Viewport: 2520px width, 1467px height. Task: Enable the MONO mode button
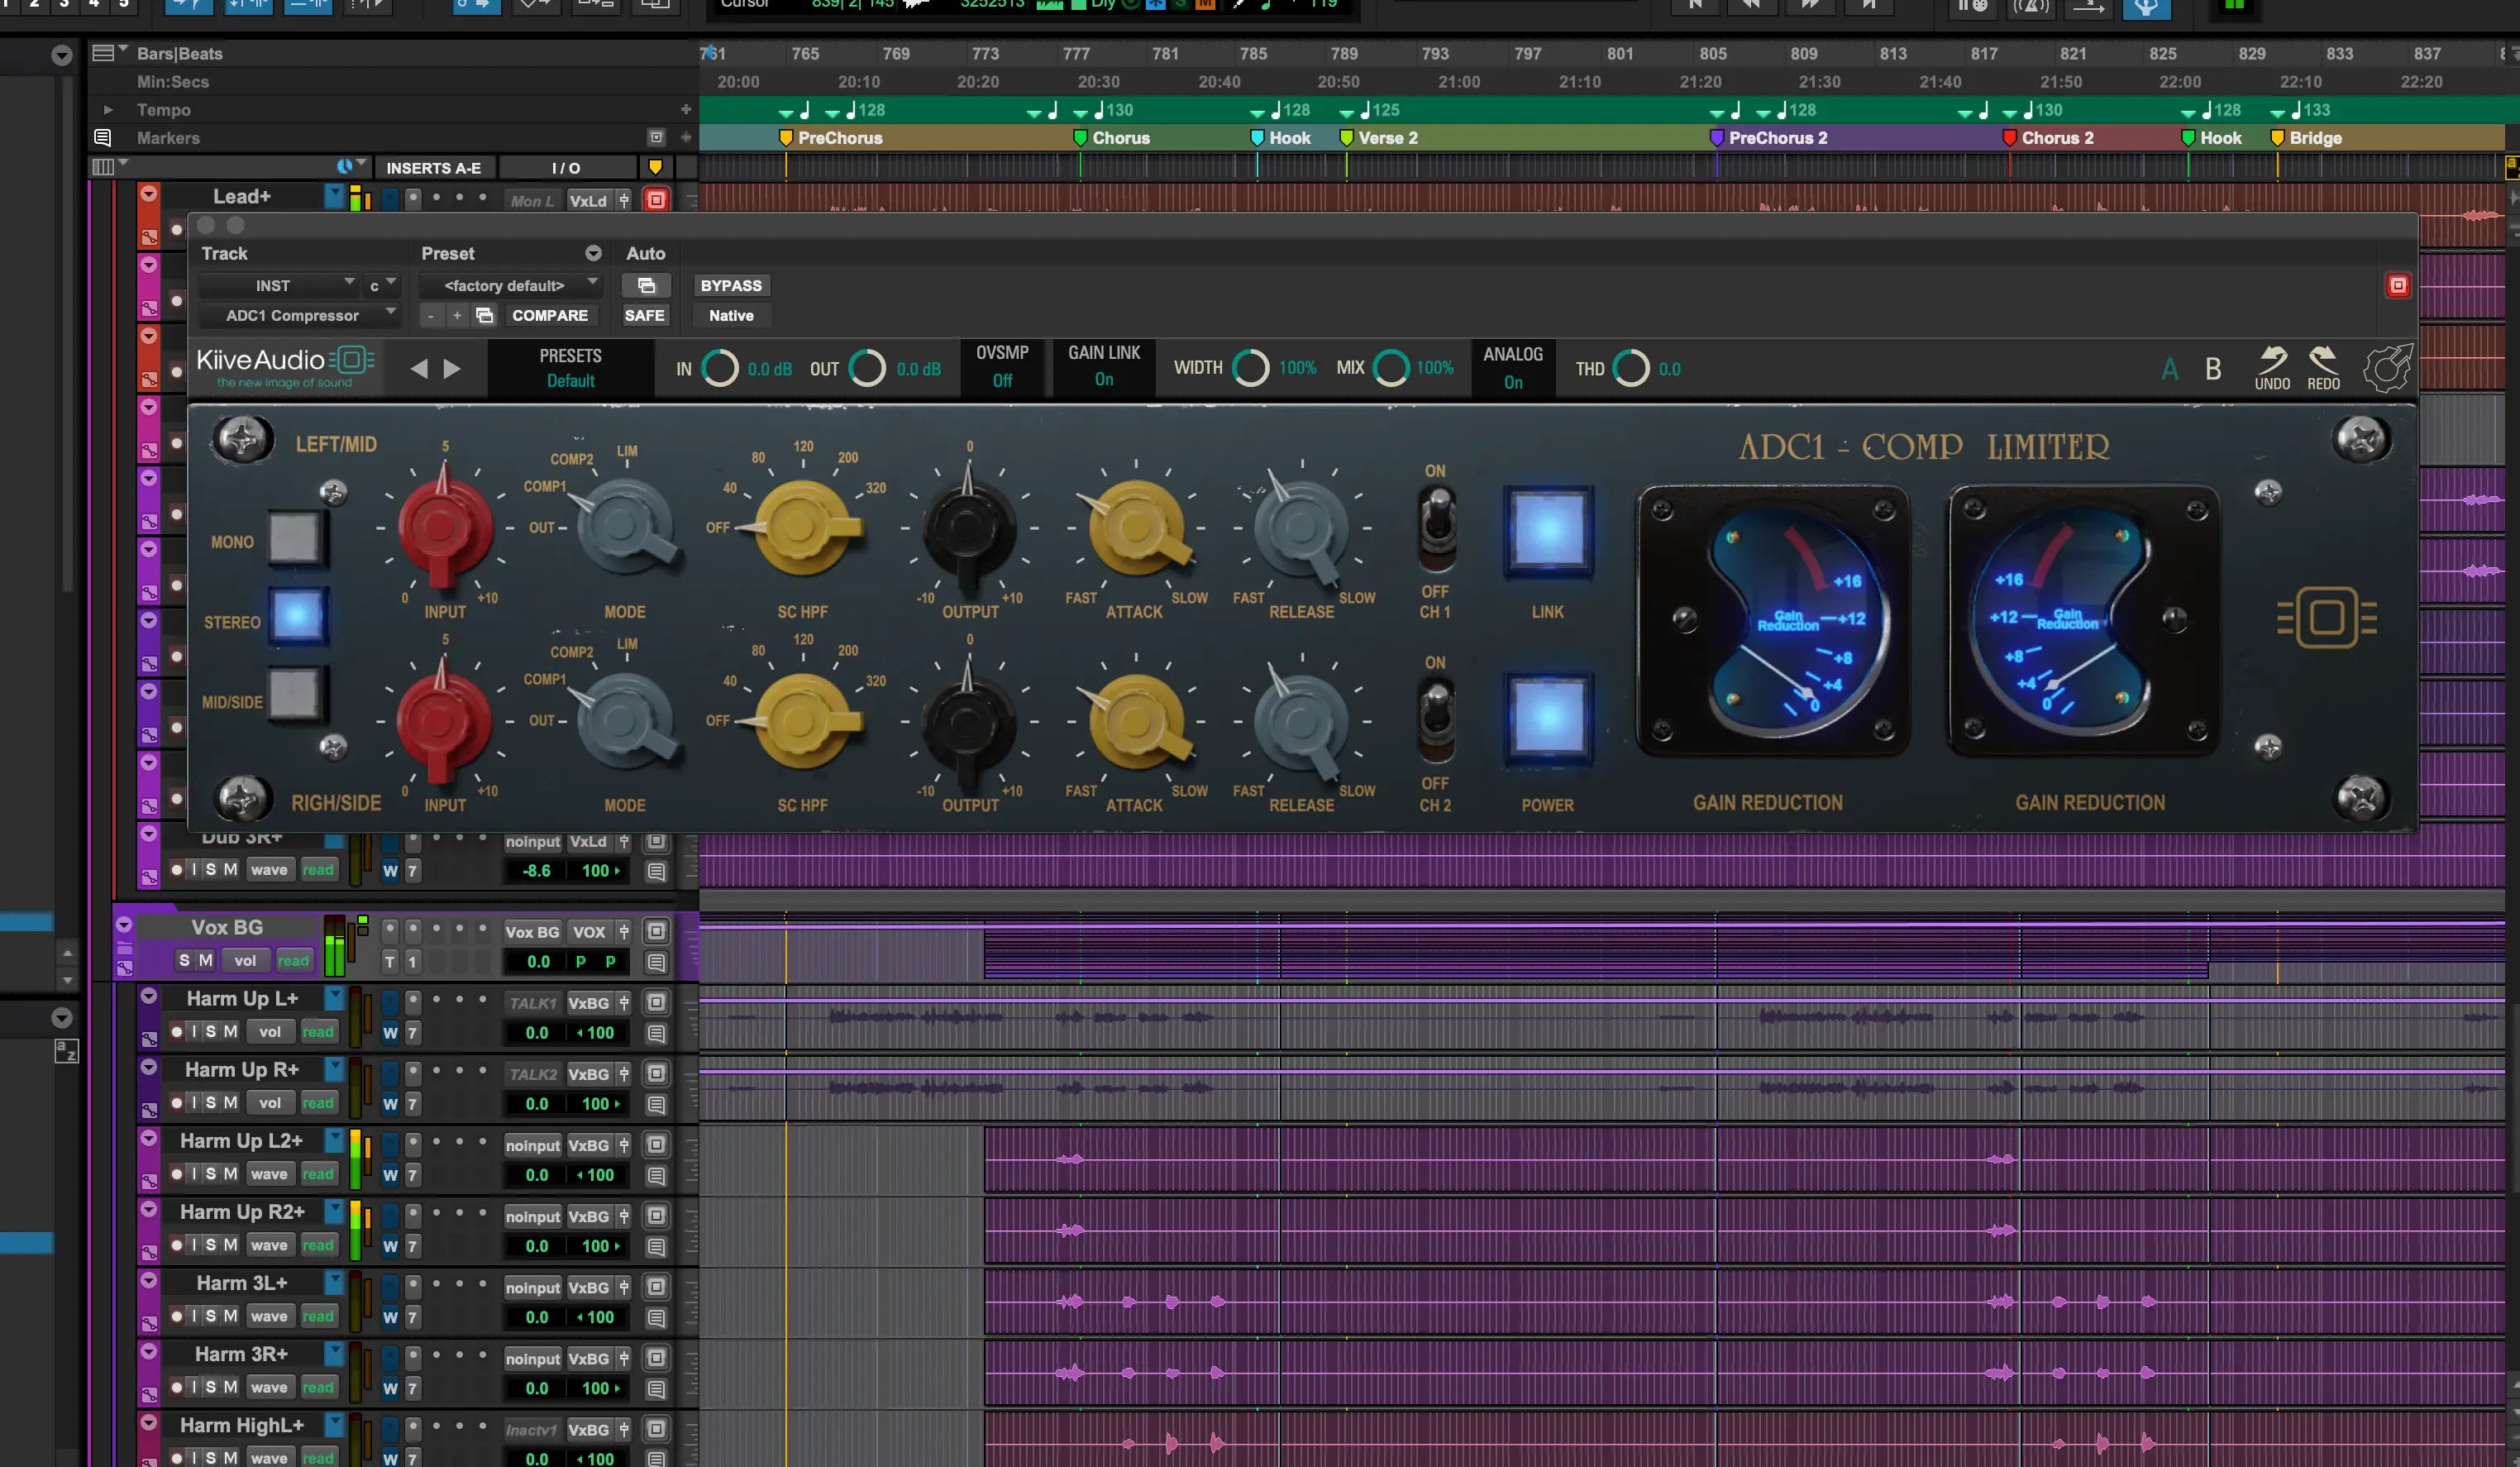(x=295, y=538)
